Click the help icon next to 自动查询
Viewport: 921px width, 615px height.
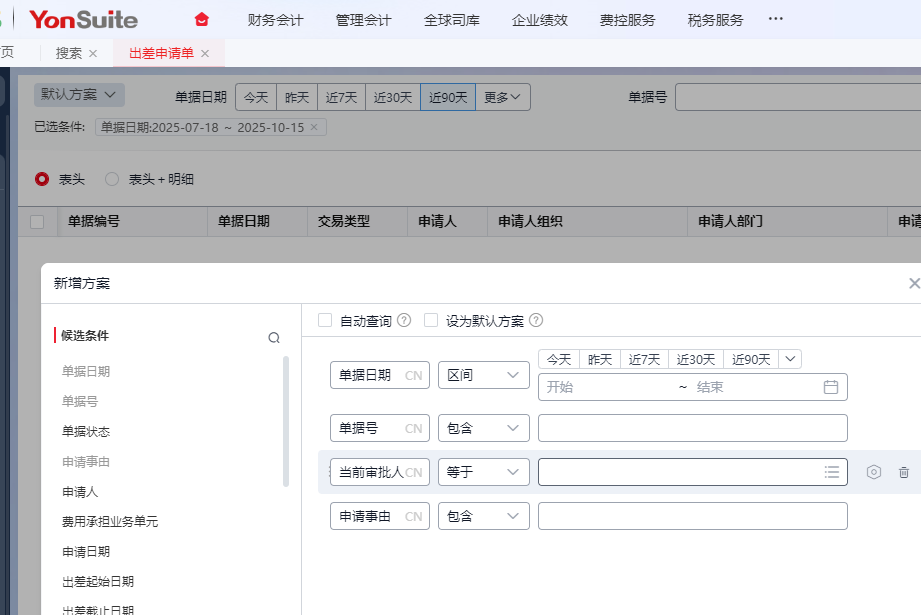(x=404, y=321)
